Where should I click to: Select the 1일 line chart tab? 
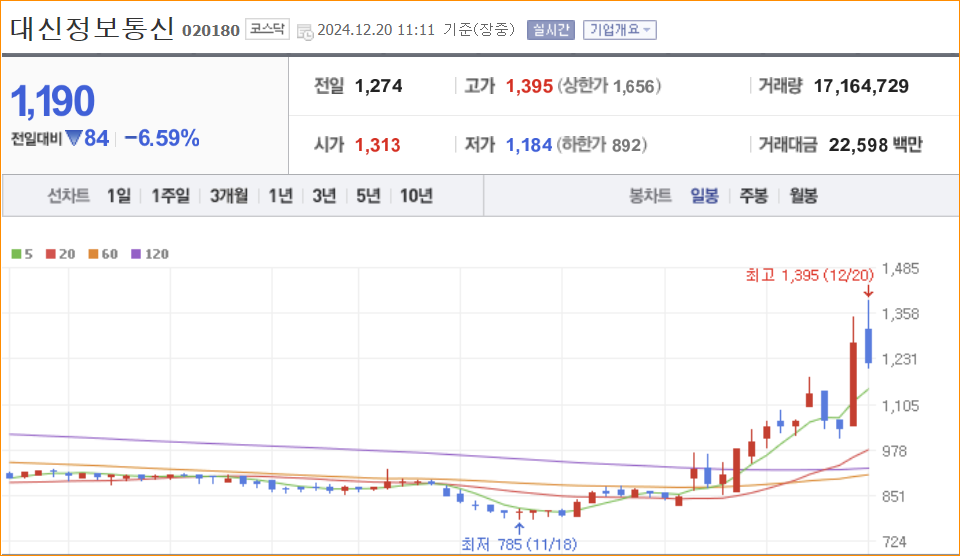[119, 196]
